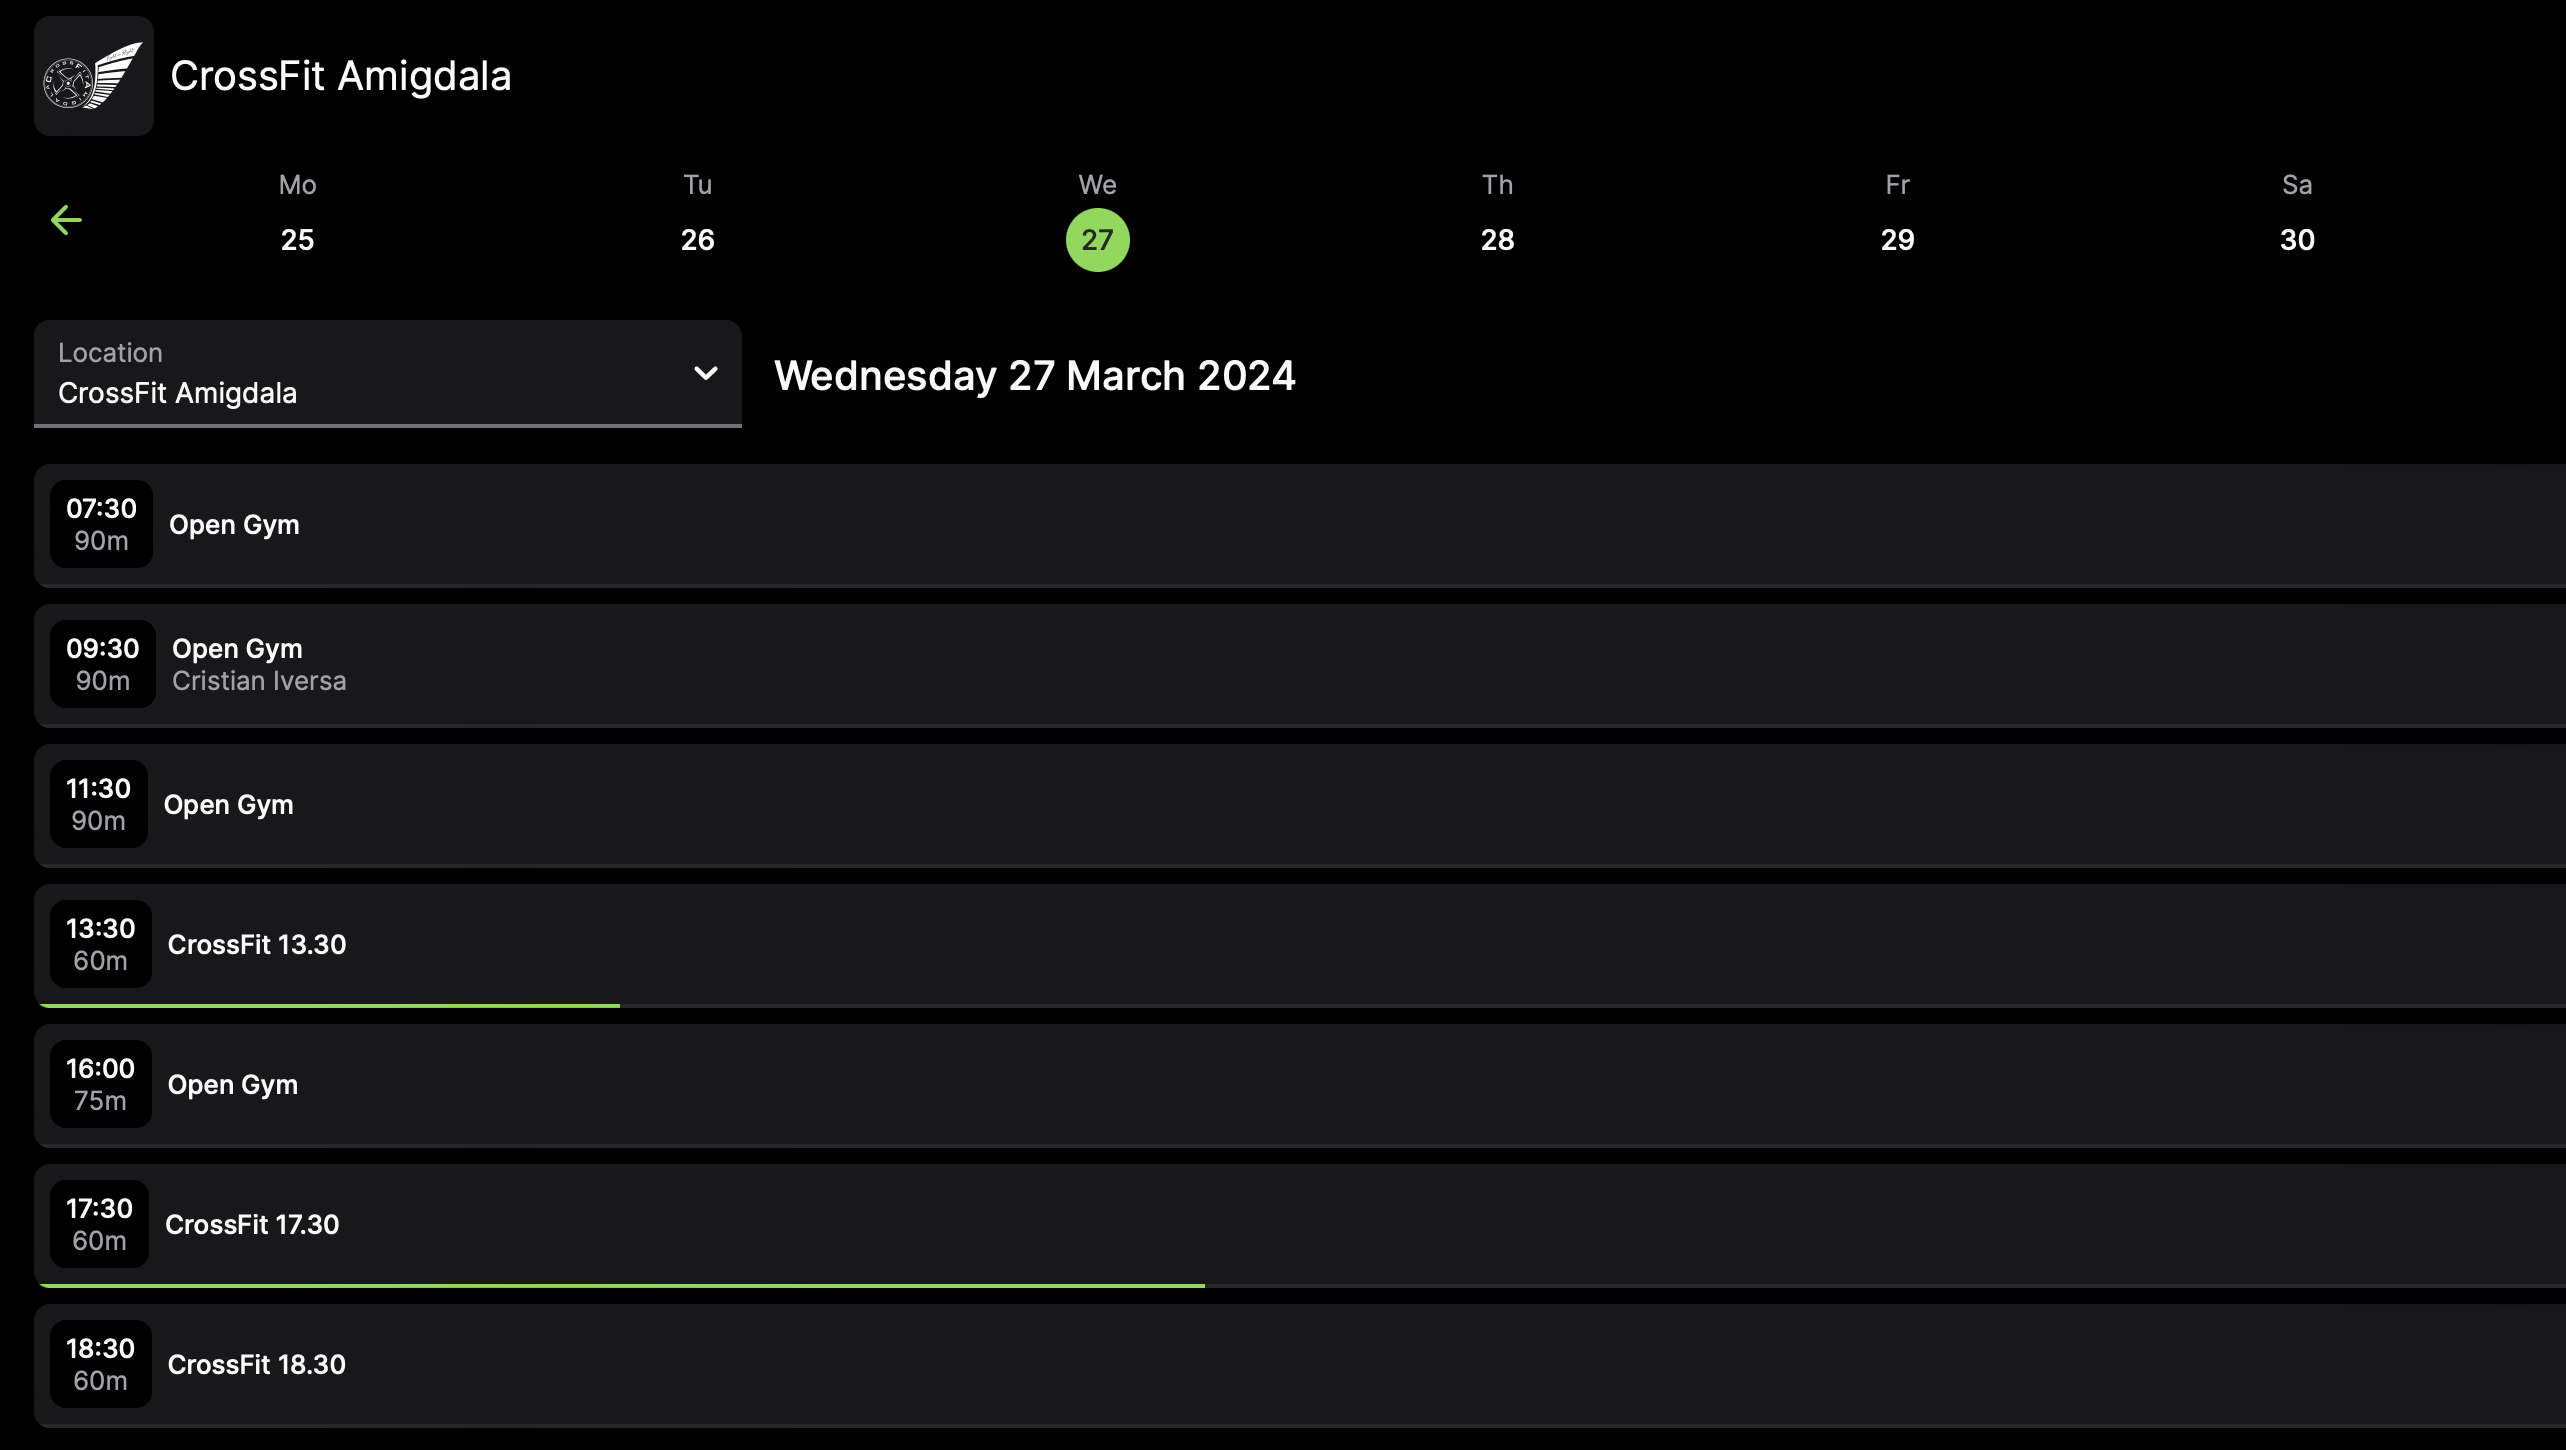Click coach name Cristian Iversa
The height and width of the screenshot is (1450, 2566).
coord(259,681)
